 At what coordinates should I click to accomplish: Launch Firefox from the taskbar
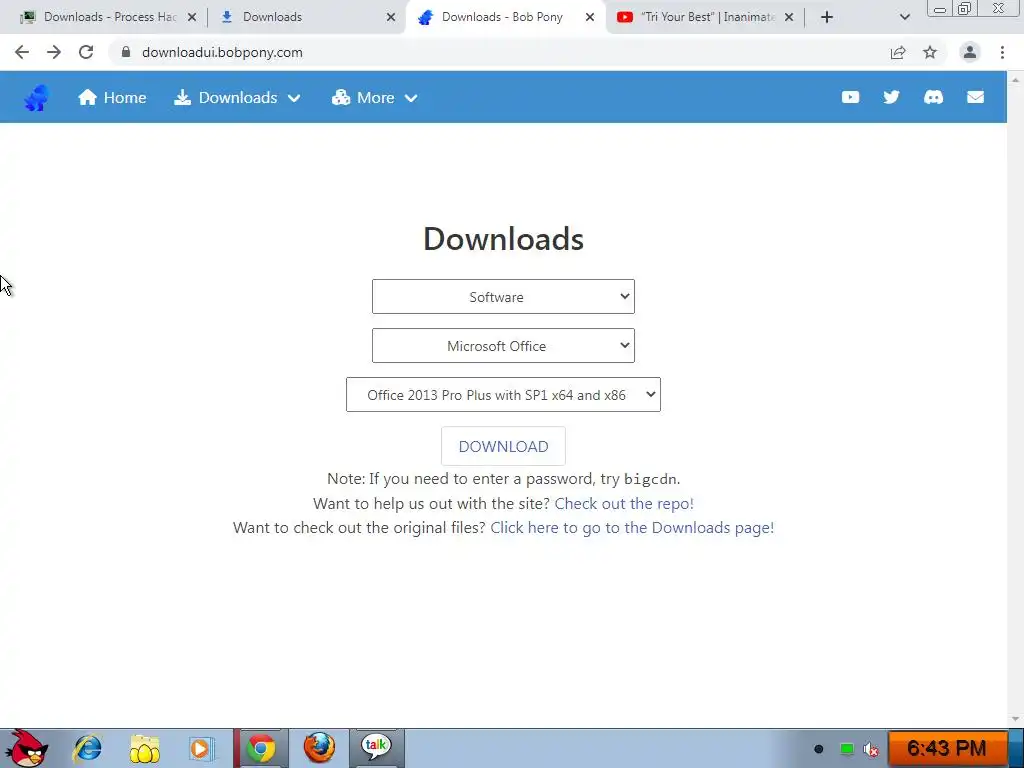click(x=319, y=748)
